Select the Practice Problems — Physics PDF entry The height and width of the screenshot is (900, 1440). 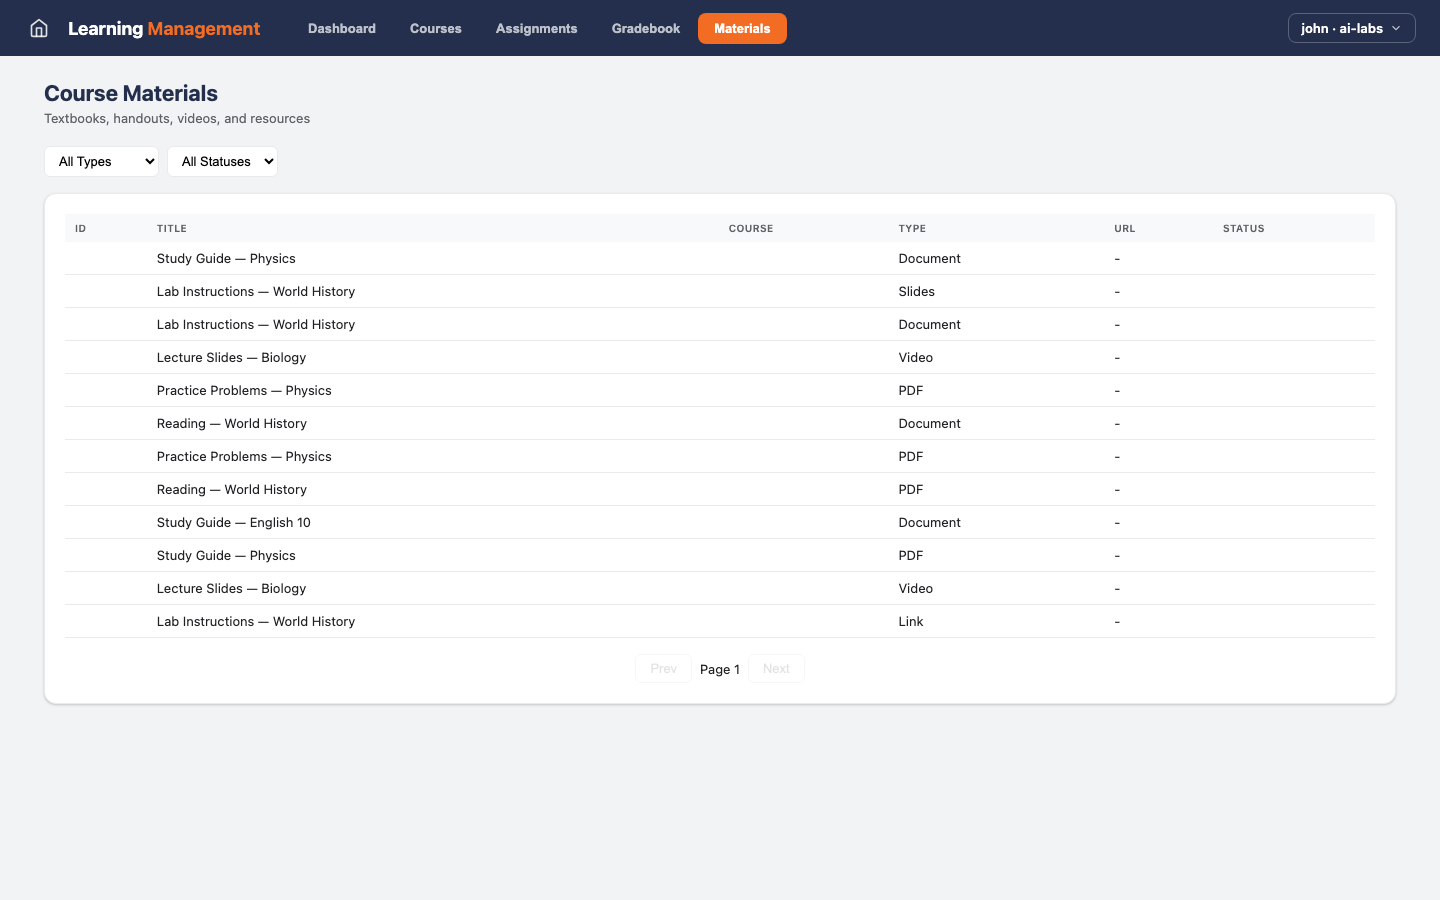[244, 390]
